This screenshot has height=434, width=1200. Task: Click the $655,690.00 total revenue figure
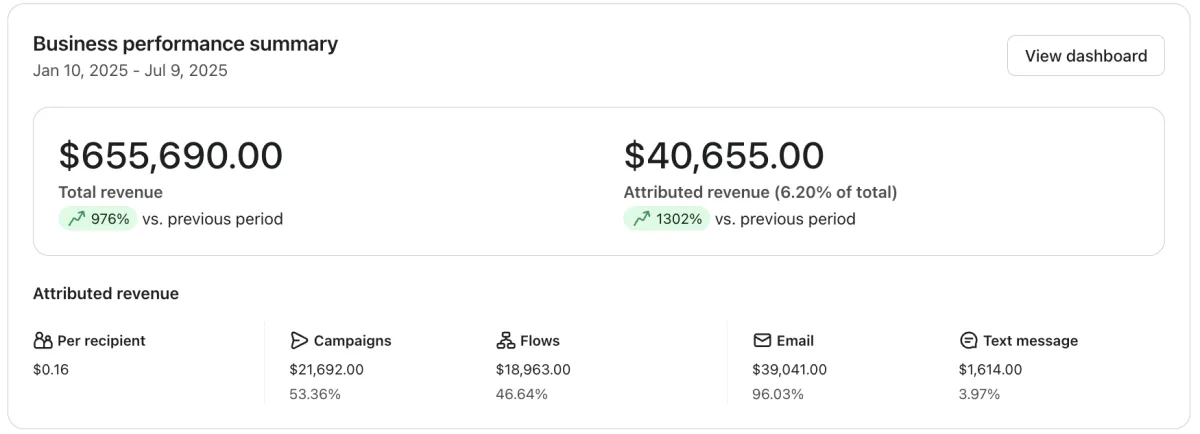click(x=171, y=156)
